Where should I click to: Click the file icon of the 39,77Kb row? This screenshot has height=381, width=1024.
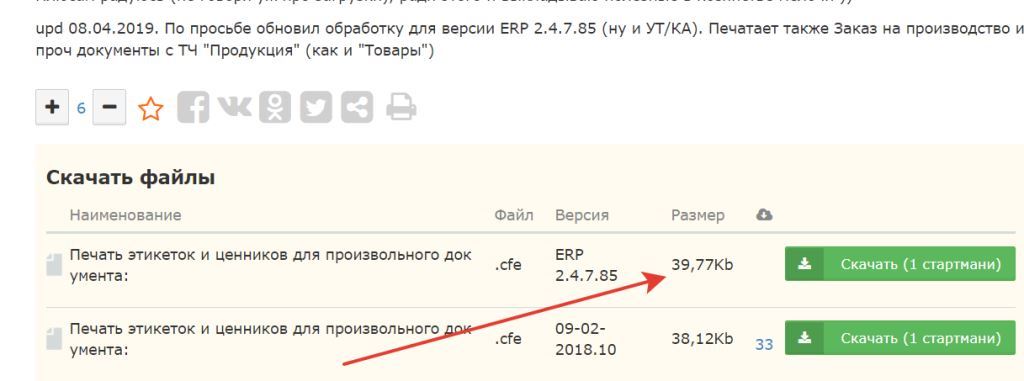coord(54,265)
